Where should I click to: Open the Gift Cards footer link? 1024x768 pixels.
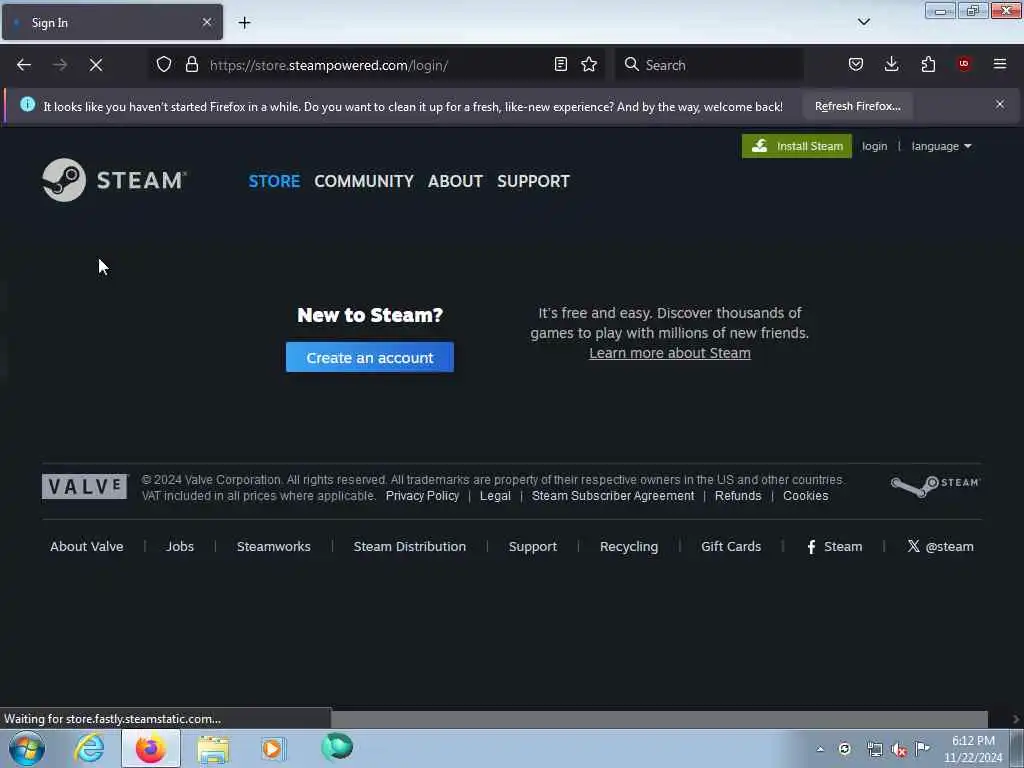tap(731, 547)
